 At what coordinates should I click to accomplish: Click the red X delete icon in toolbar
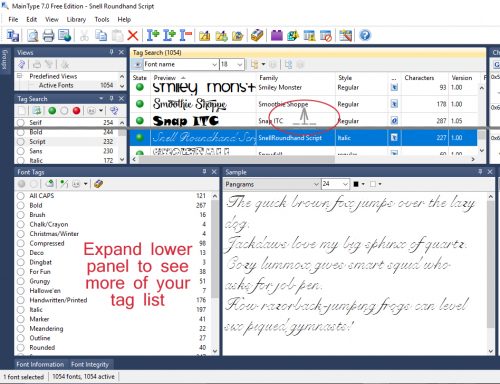[133, 35]
